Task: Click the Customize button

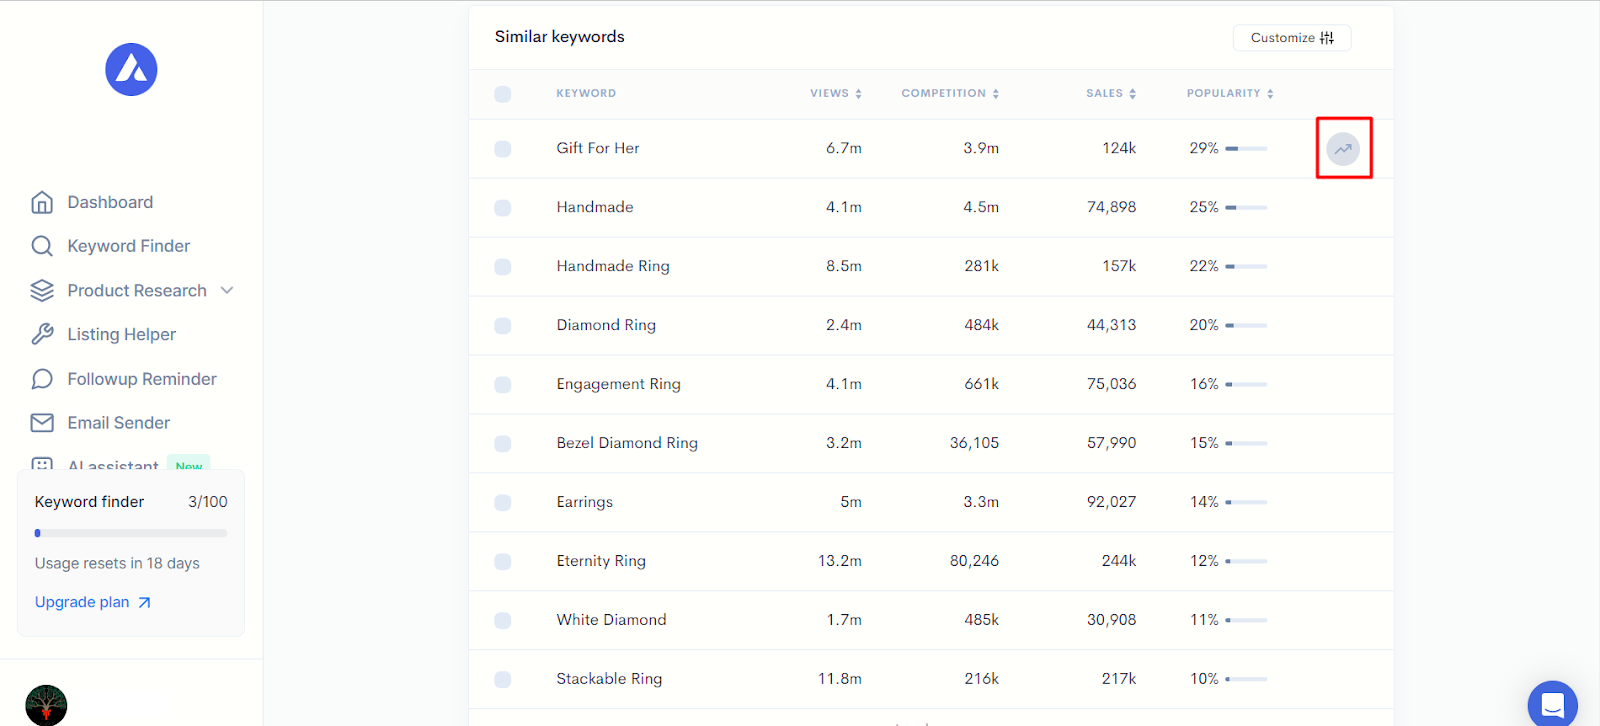Action: (x=1292, y=38)
